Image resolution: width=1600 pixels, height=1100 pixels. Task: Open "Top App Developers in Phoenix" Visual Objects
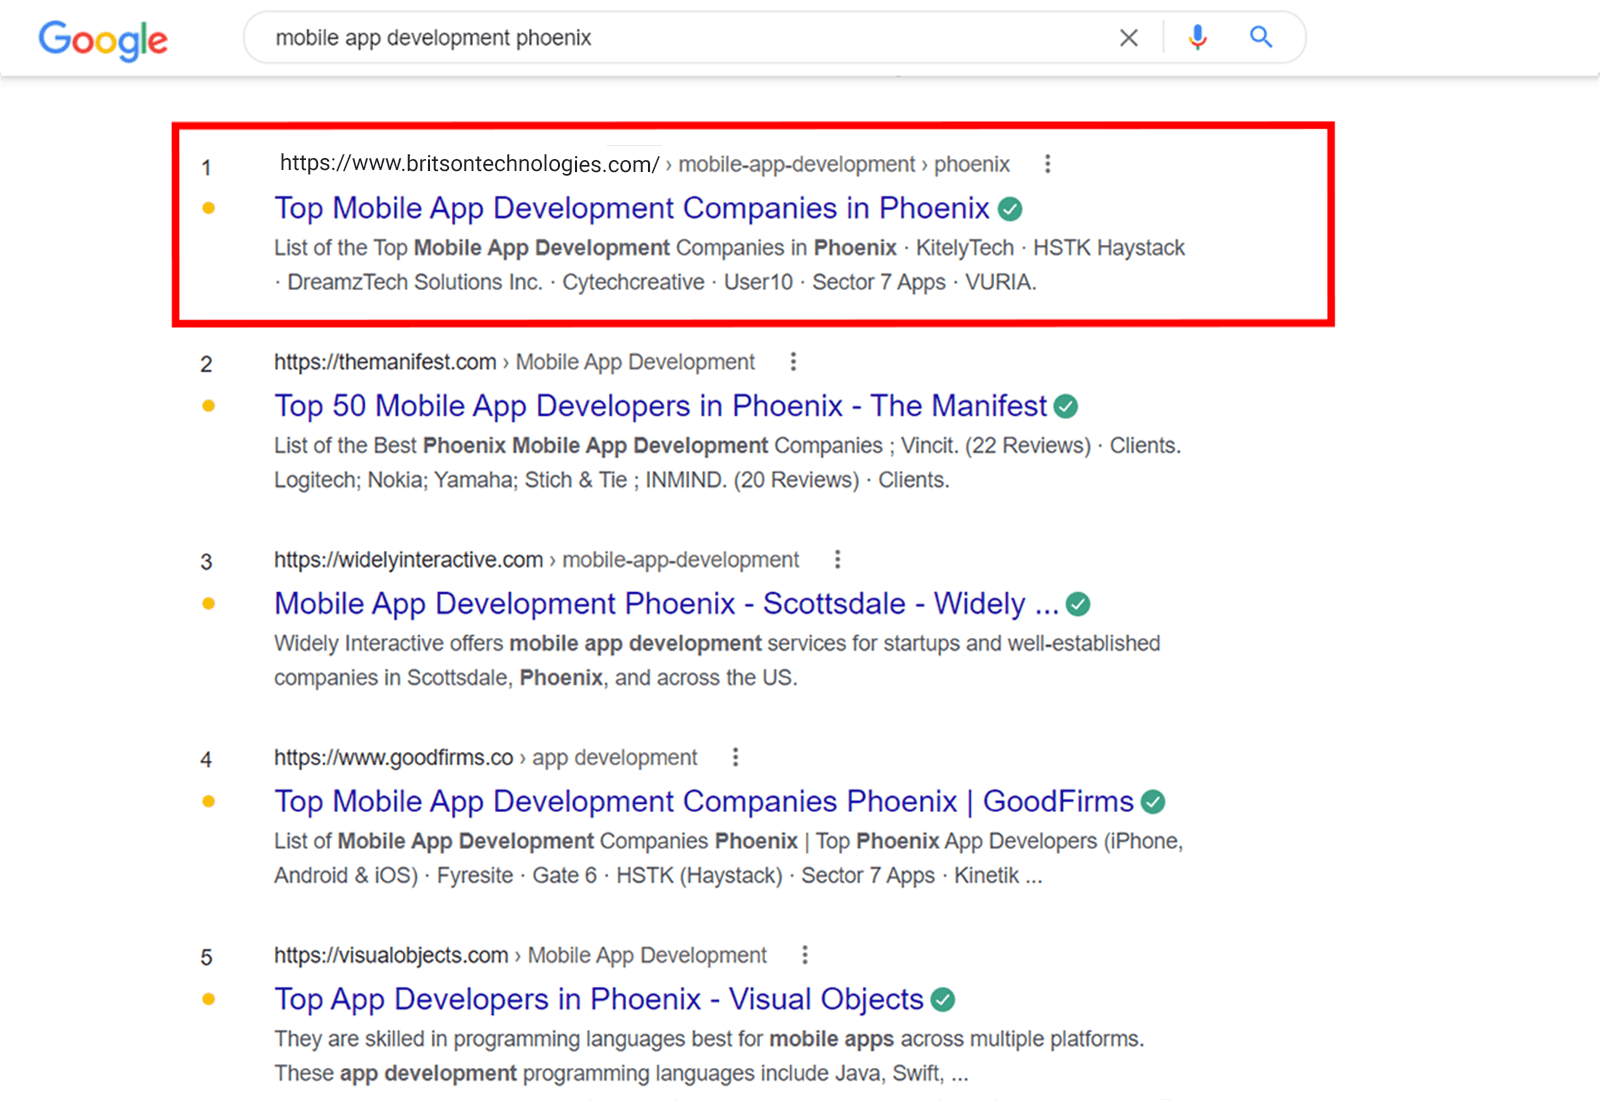pos(598,1000)
